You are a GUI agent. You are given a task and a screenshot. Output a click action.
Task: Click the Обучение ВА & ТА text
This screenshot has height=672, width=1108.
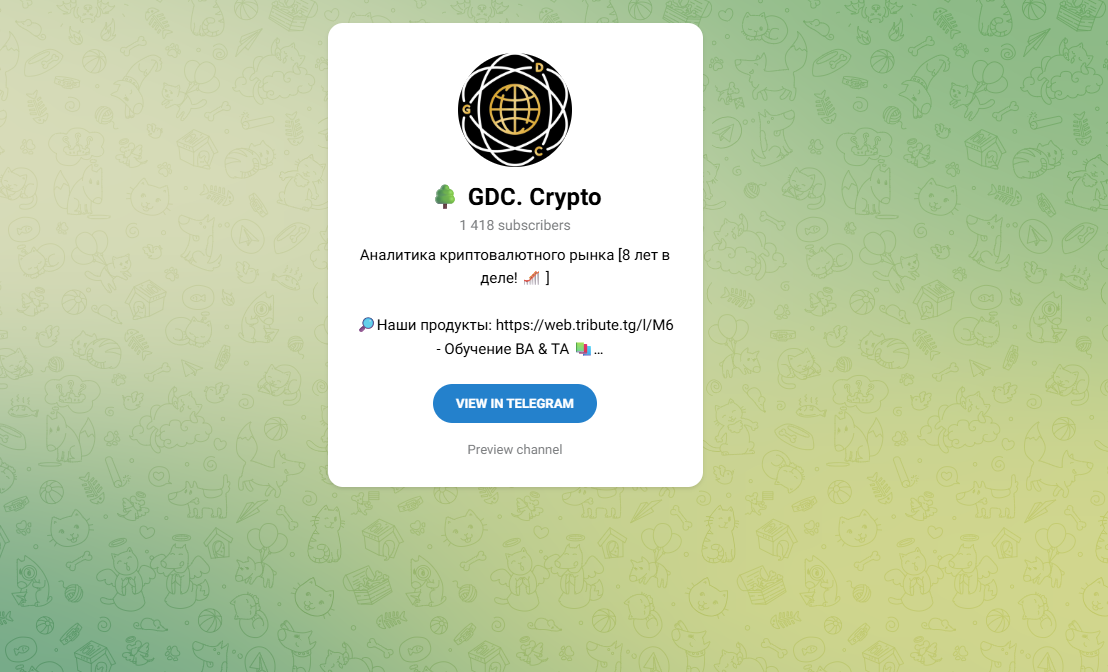[x=502, y=349]
